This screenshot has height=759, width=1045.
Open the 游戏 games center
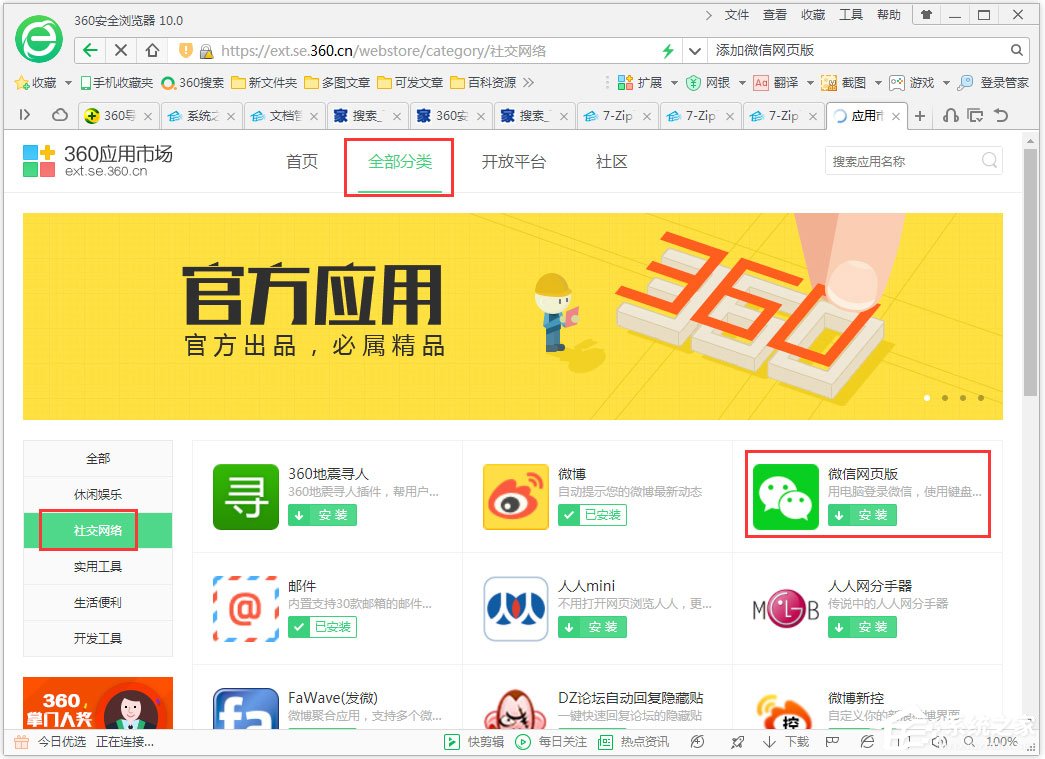(x=922, y=82)
